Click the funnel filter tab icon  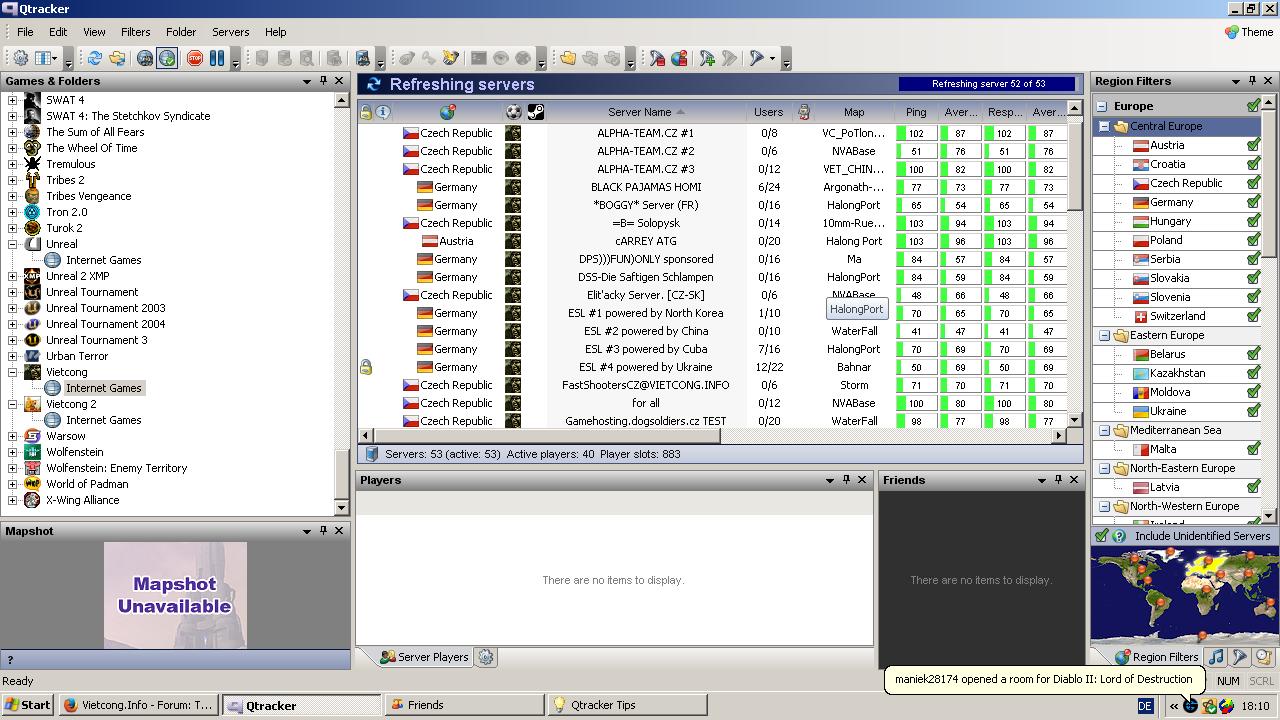[x=1239, y=657]
